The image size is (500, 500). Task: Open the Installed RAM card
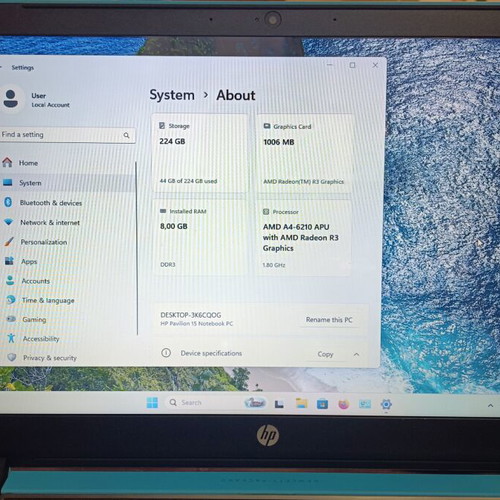(200, 237)
